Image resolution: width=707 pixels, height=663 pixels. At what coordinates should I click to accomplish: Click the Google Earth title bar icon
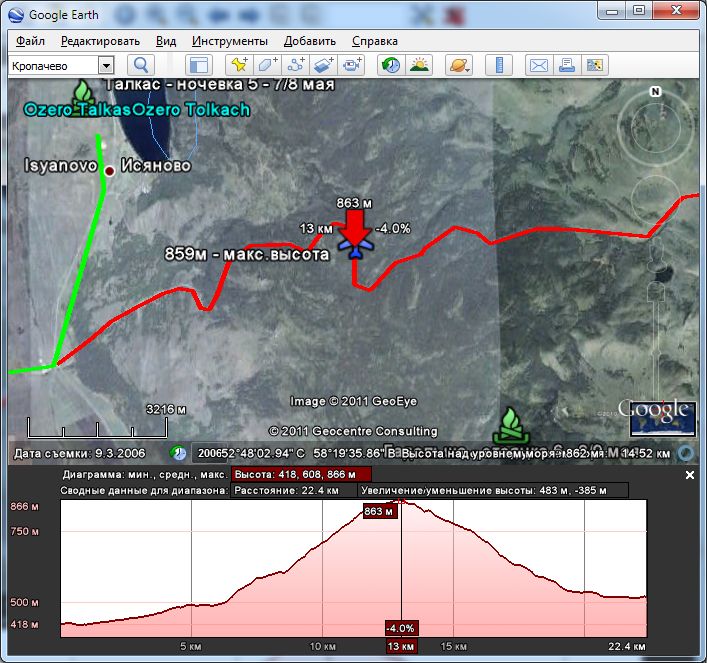pos(16,15)
